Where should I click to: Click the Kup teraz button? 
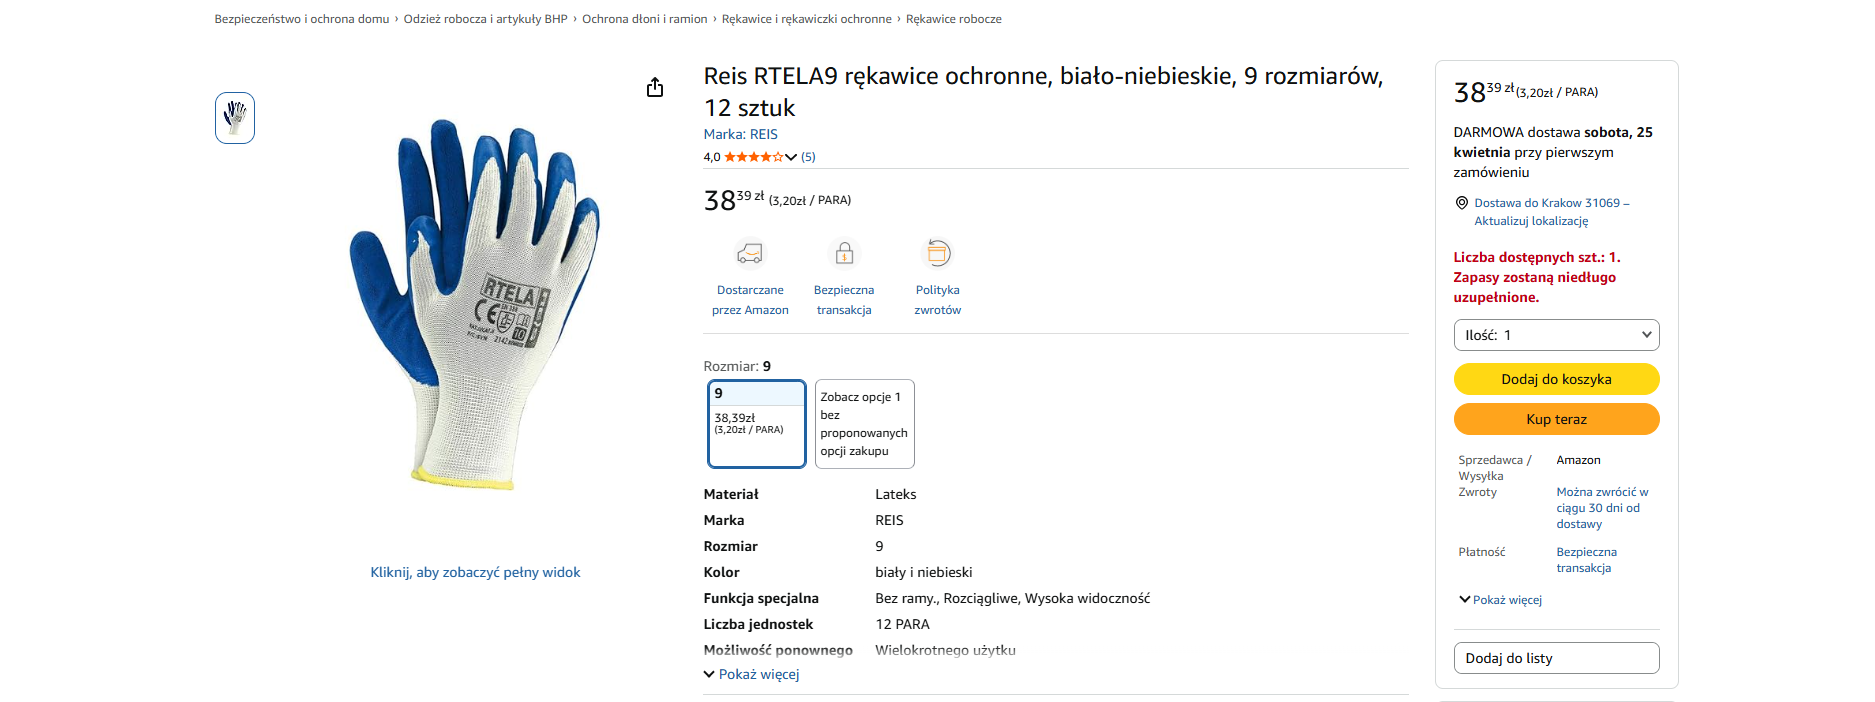(x=1556, y=419)
